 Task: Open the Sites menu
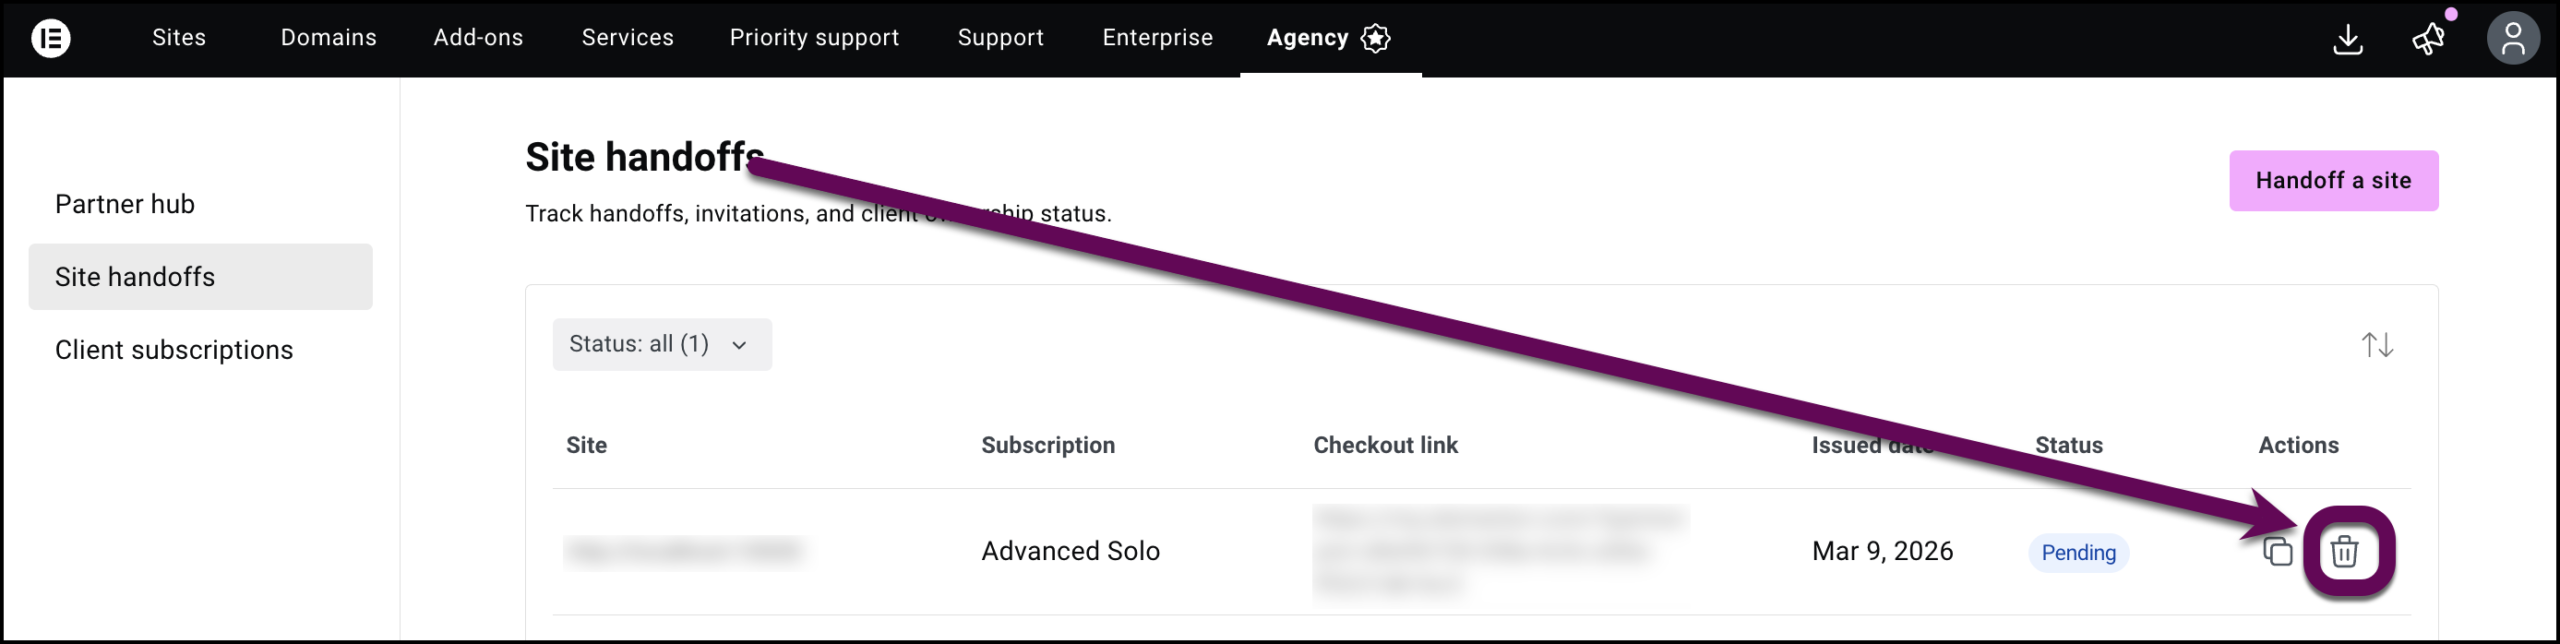tap(179, 38)
